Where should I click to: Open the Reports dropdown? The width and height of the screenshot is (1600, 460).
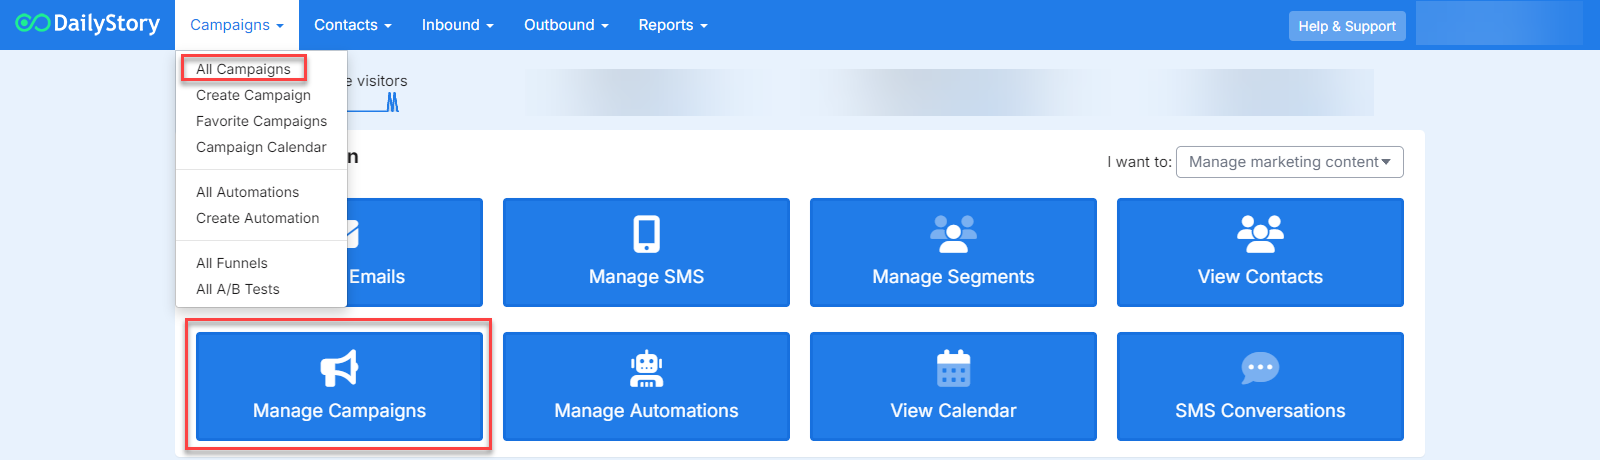point(672,25)
